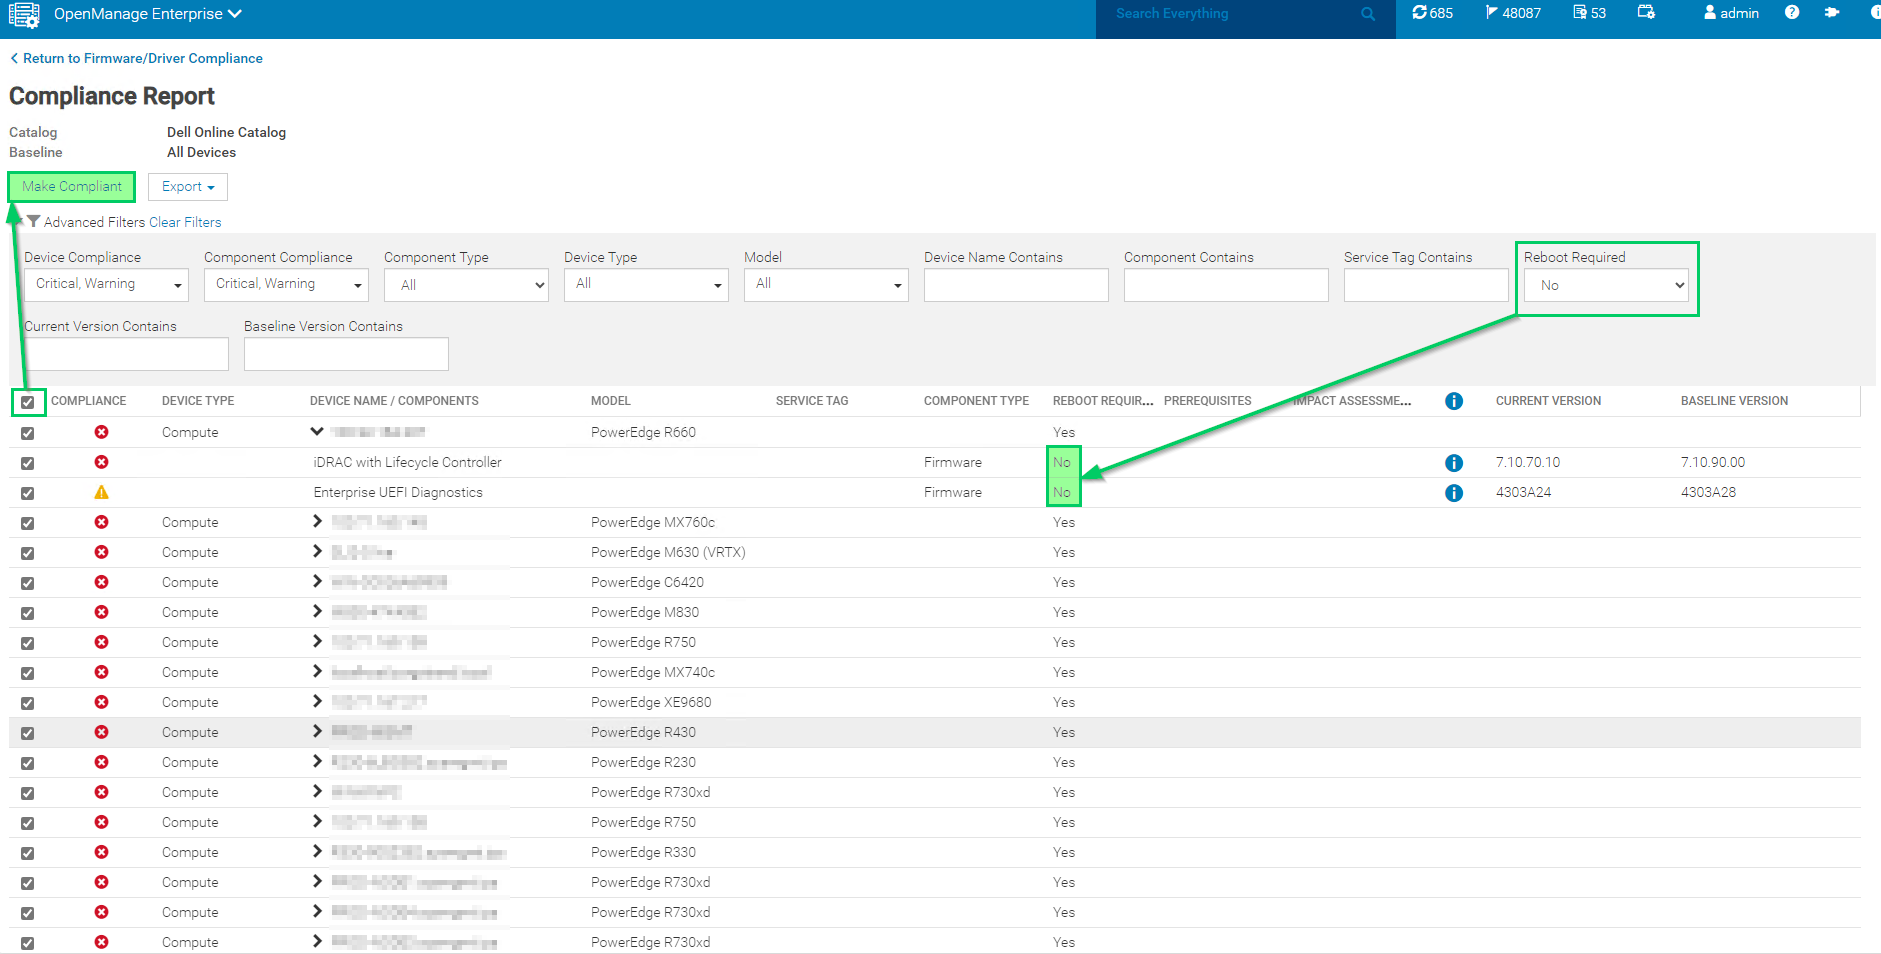Open the help question mark icon
Screen dimensions: 1881x954
click(x=1791, y=13)
